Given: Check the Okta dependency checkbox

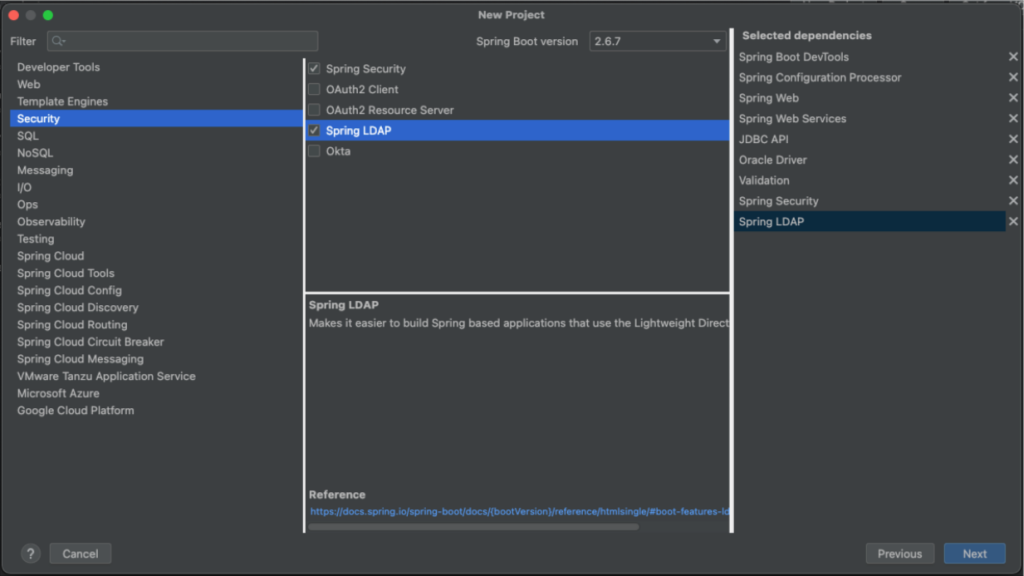Looking at the screenshot, I should pyautogui.click(x=314, y=151).
